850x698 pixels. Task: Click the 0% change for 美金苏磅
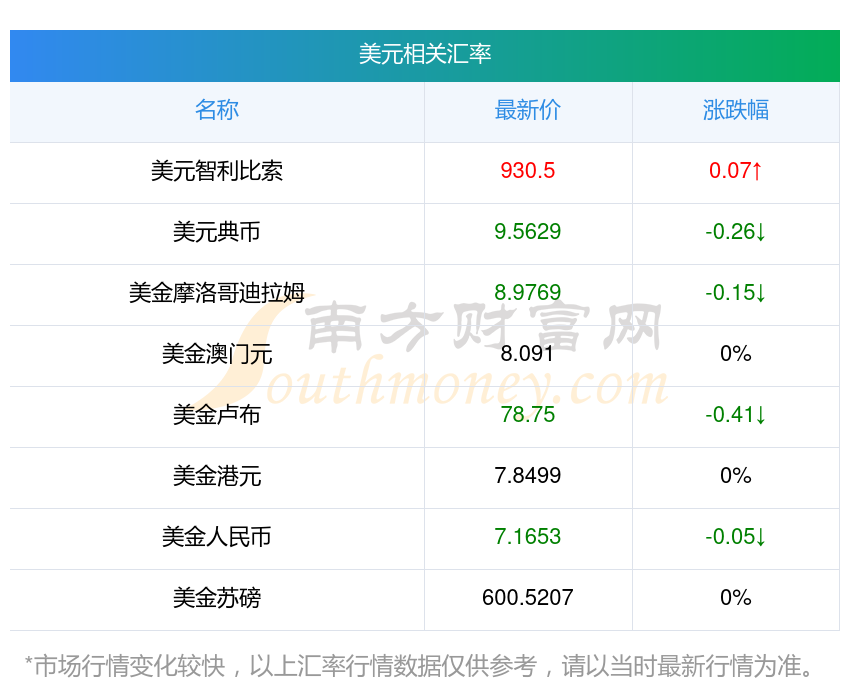[x=736, y=598]
